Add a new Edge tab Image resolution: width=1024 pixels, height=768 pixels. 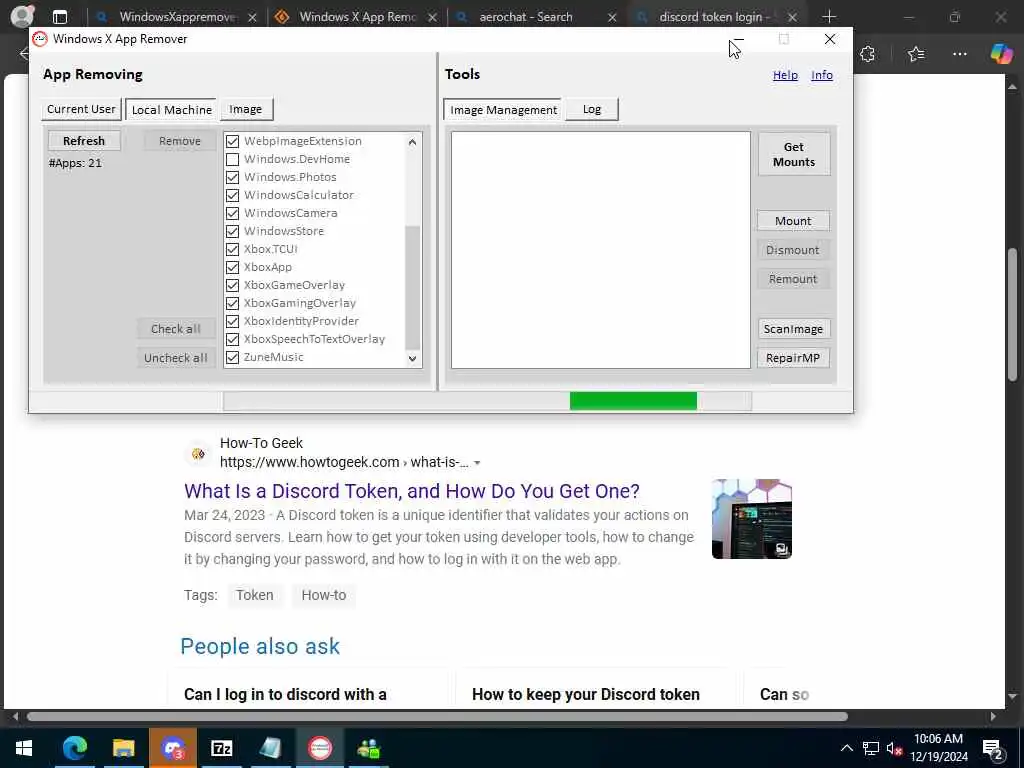[829, 16]
